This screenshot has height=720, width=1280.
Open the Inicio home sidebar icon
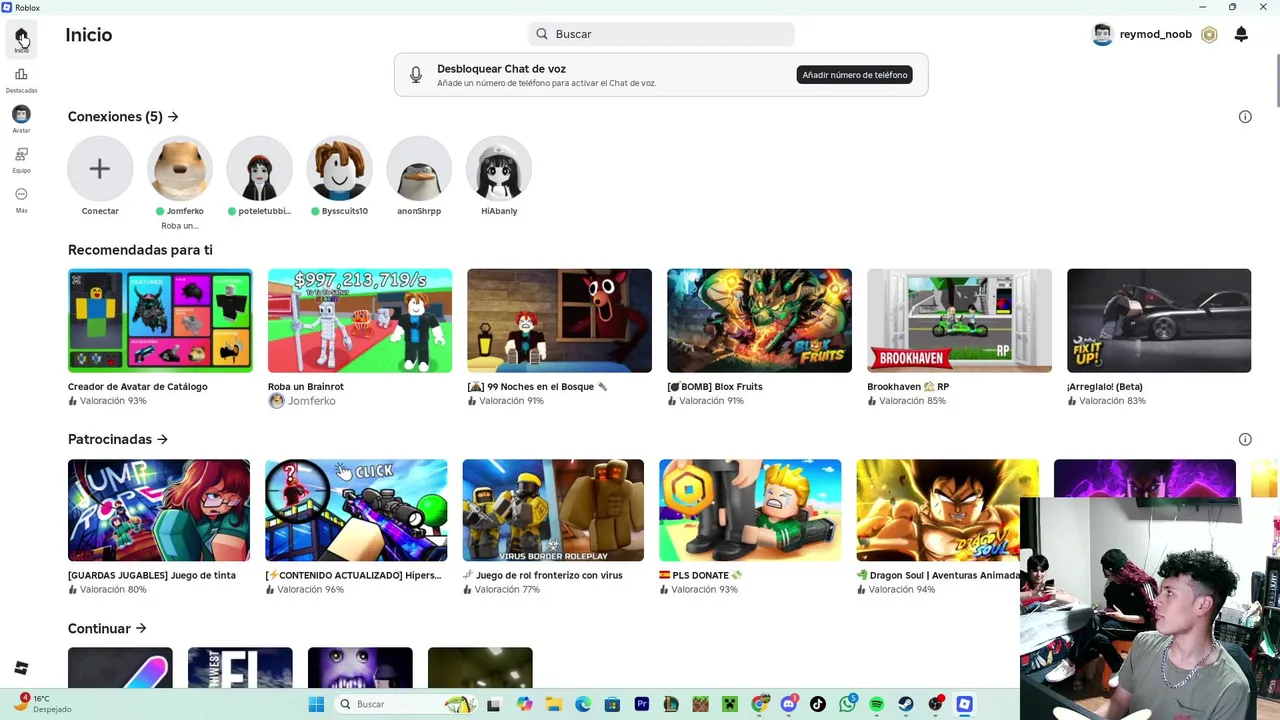pyautogui.click(x=21, y=38)
